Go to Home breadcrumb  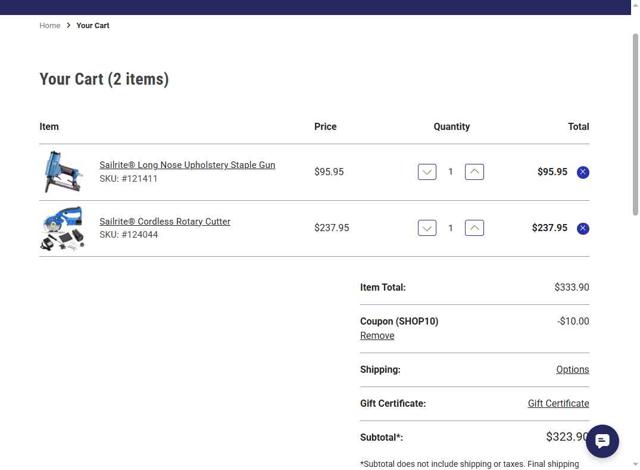(50, 25)
